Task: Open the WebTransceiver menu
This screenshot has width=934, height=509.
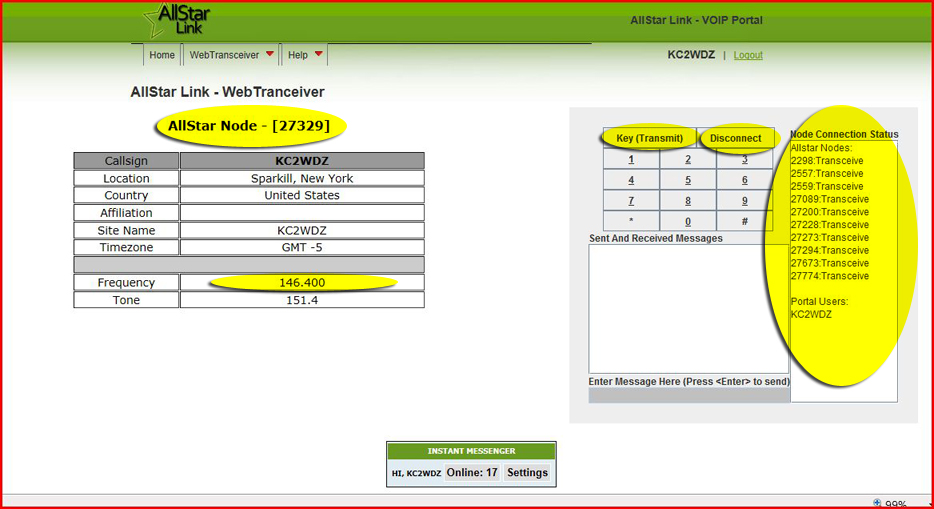Action: (x=225, y=55)
